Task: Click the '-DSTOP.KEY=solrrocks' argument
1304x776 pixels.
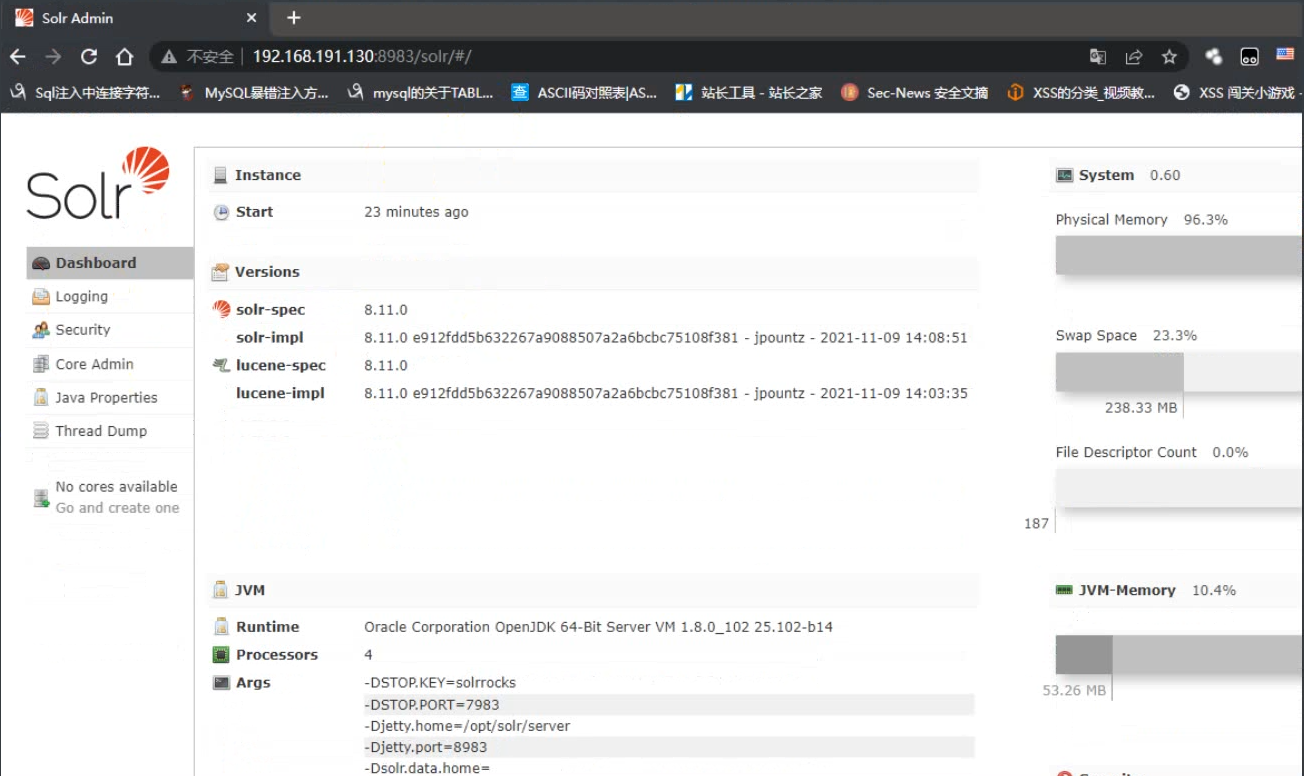Action: tap(440, 683)
